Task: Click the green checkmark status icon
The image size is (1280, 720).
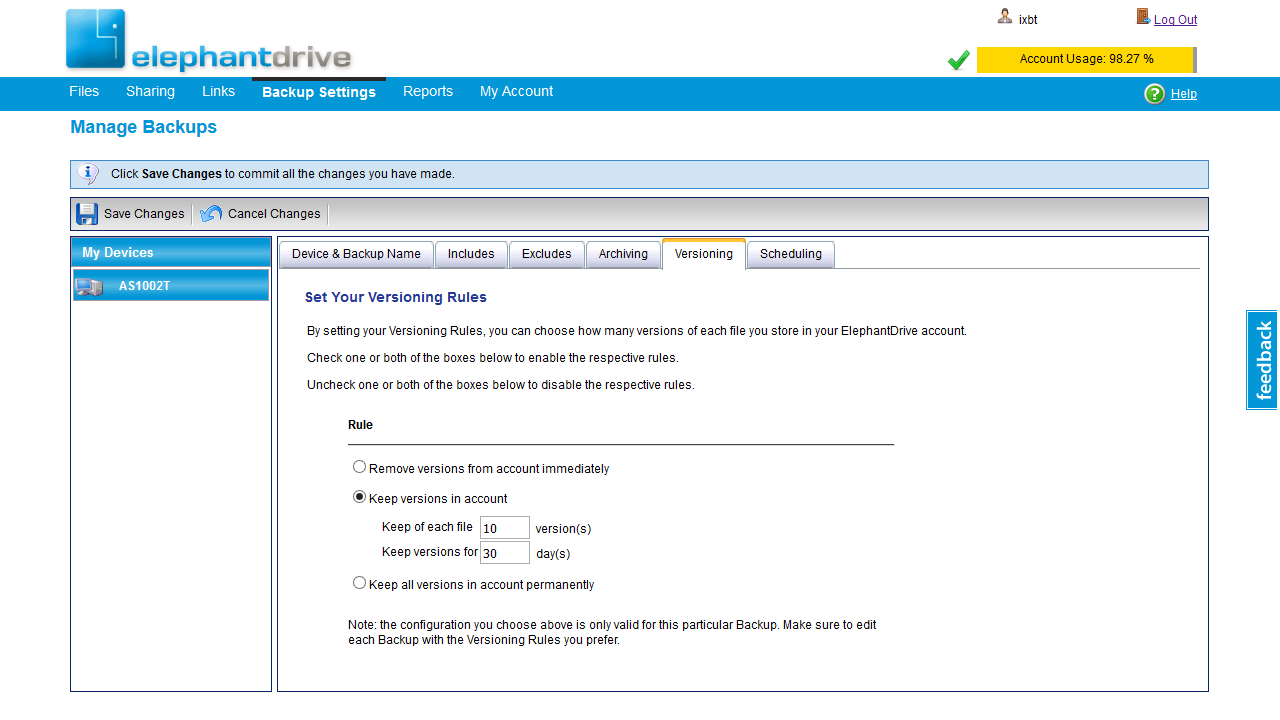Action: tap(959, 61)
